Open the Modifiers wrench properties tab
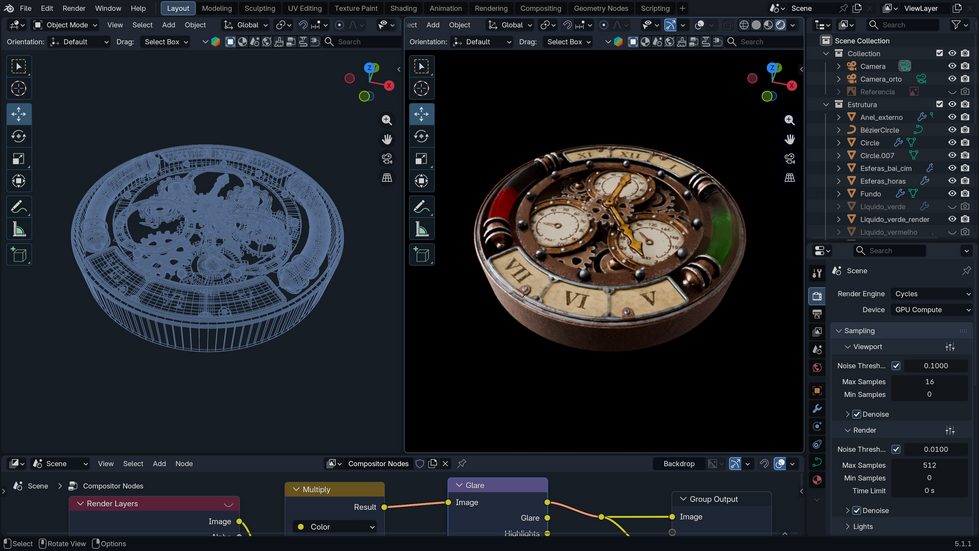979x551 pixels. click(817, 409)
